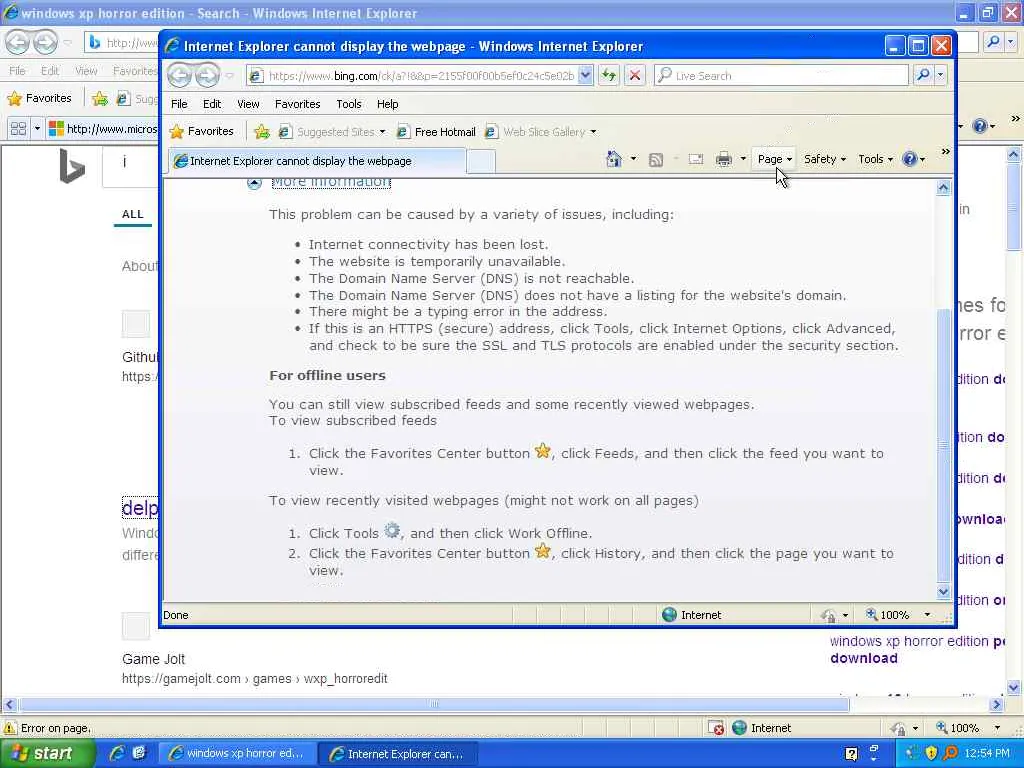
Task: Click the 100% zoom level in the background window's status bar
Action: tap(965, 728)
